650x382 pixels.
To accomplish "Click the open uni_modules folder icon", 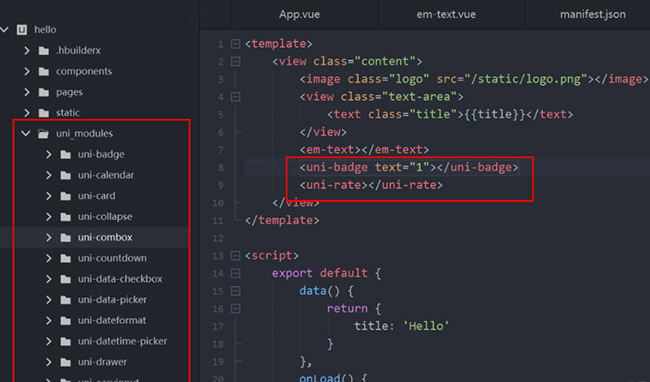I will [x=44, y=133].
